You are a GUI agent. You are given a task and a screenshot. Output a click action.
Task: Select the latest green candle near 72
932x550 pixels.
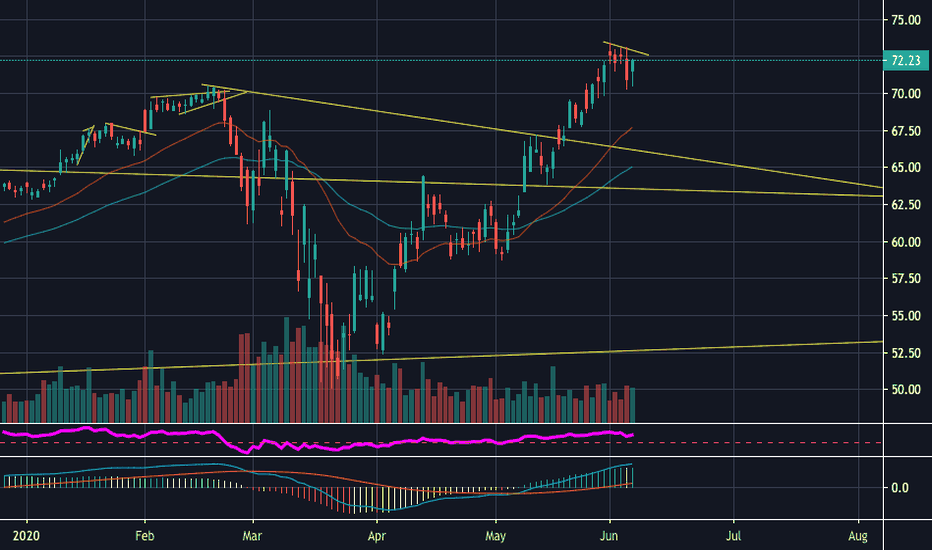coord(632,67)
